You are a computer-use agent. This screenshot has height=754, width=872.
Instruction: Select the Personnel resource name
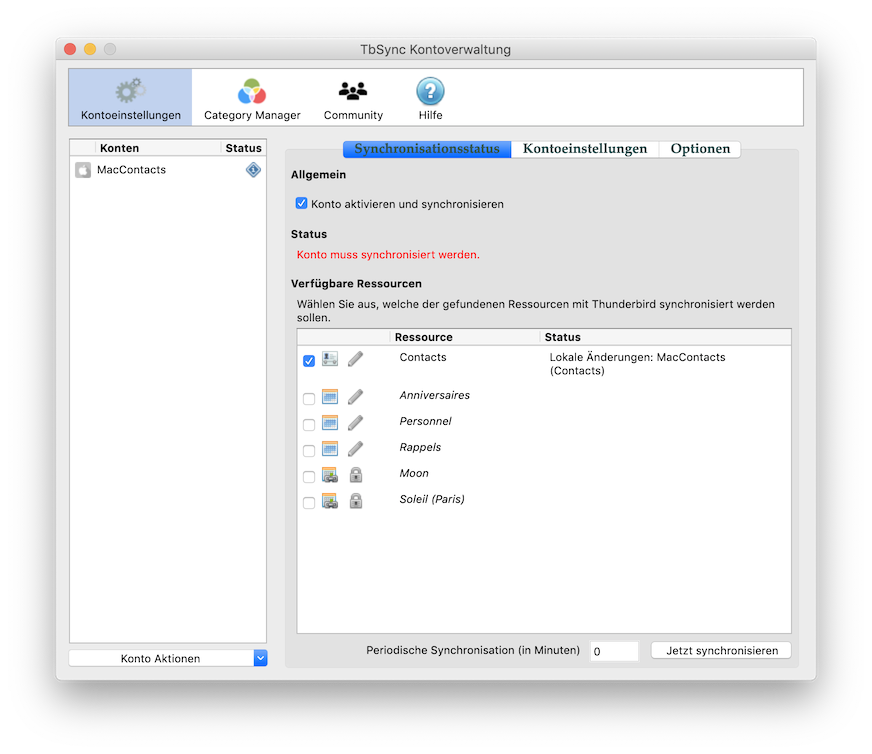(425, 421)
